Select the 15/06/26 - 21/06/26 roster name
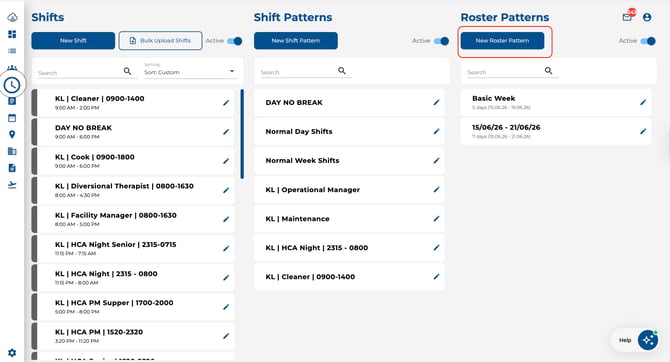670x362 pixels. 506,127
